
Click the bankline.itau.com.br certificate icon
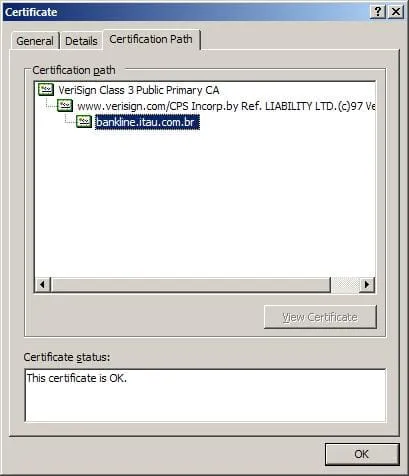[x=84, y=122]
